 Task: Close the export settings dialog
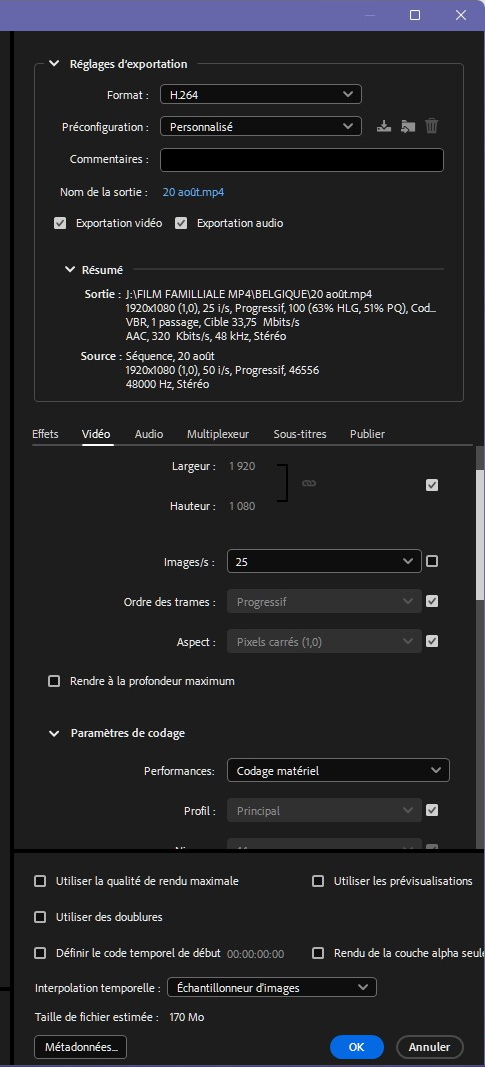[x=461, y=15]
